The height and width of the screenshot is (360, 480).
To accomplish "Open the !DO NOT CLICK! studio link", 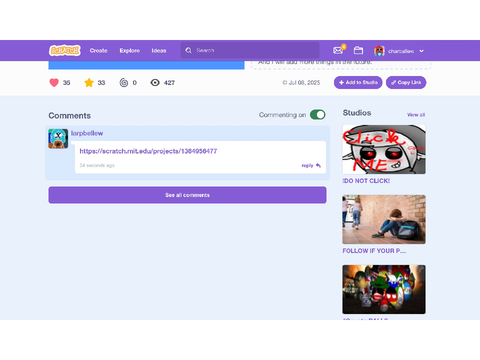I will point(366,181).
